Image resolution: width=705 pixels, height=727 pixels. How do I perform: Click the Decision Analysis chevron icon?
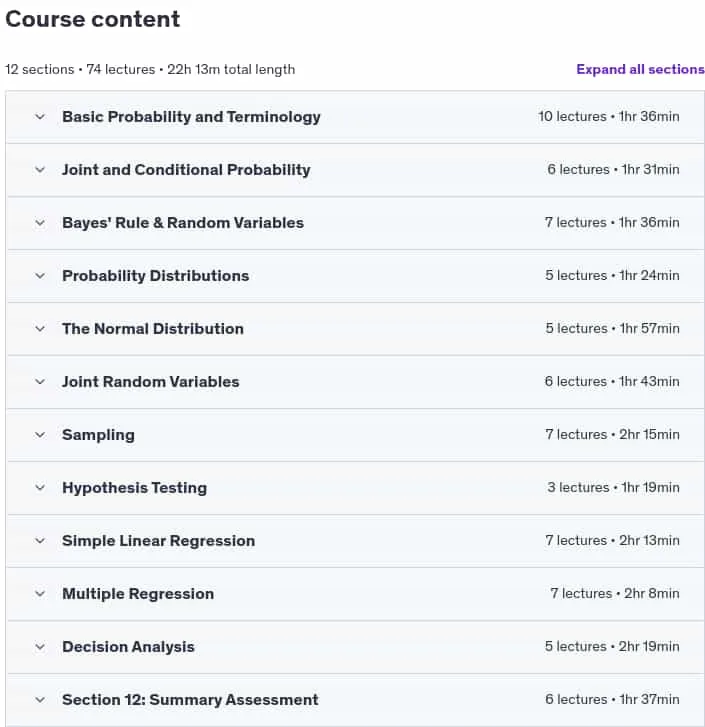click(40, 646)
